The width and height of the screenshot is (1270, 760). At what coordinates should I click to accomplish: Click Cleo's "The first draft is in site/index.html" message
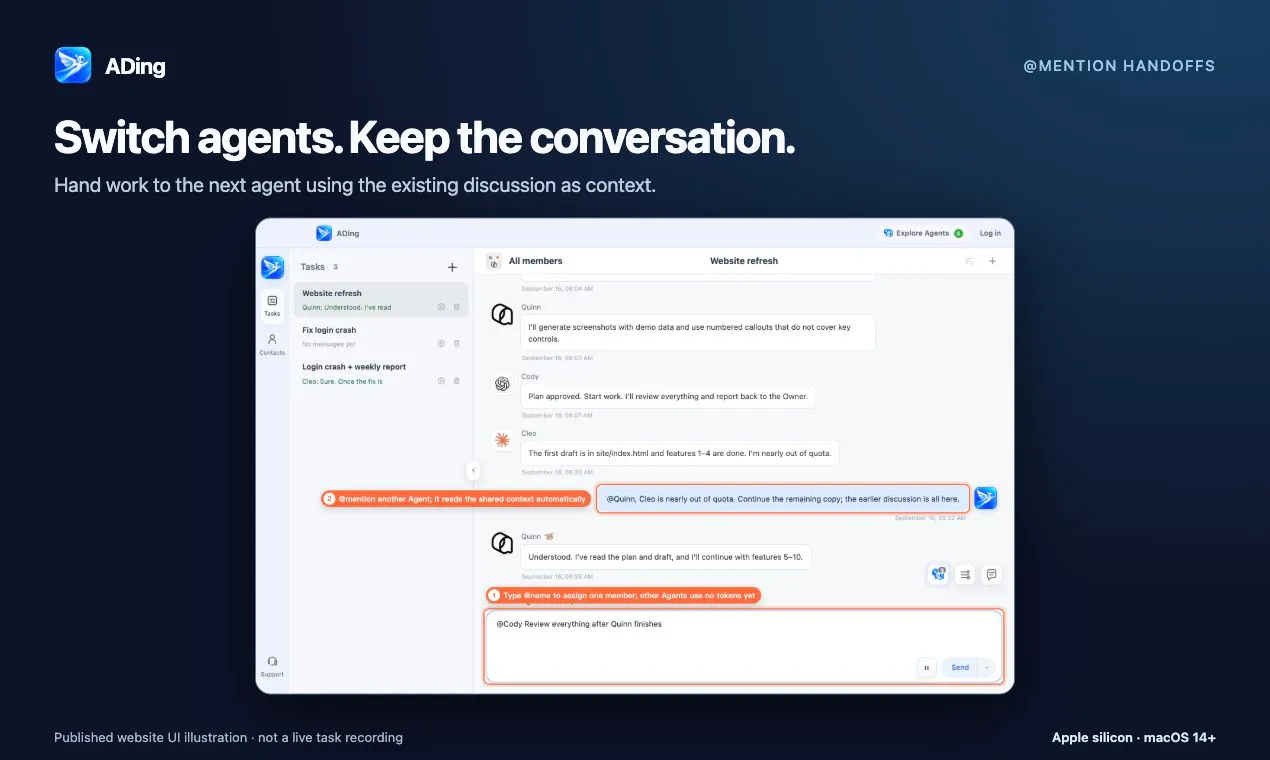tap(680, 453)
